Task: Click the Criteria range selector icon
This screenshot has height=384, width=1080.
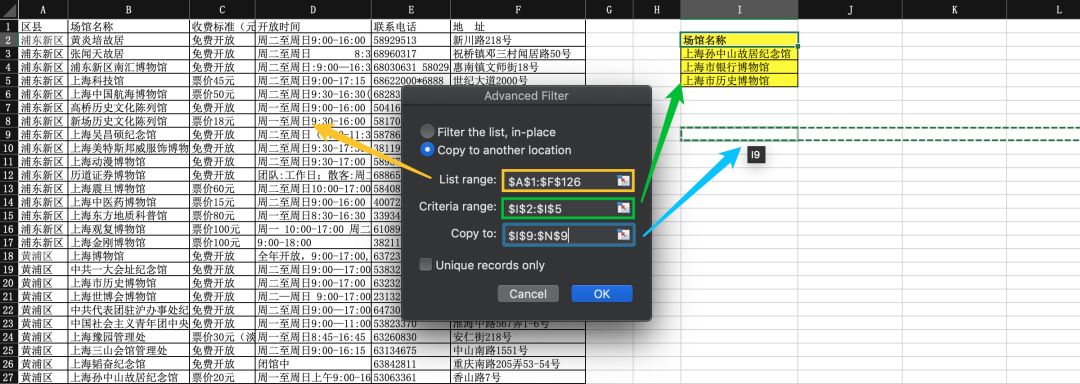Action: coord(623,208)
